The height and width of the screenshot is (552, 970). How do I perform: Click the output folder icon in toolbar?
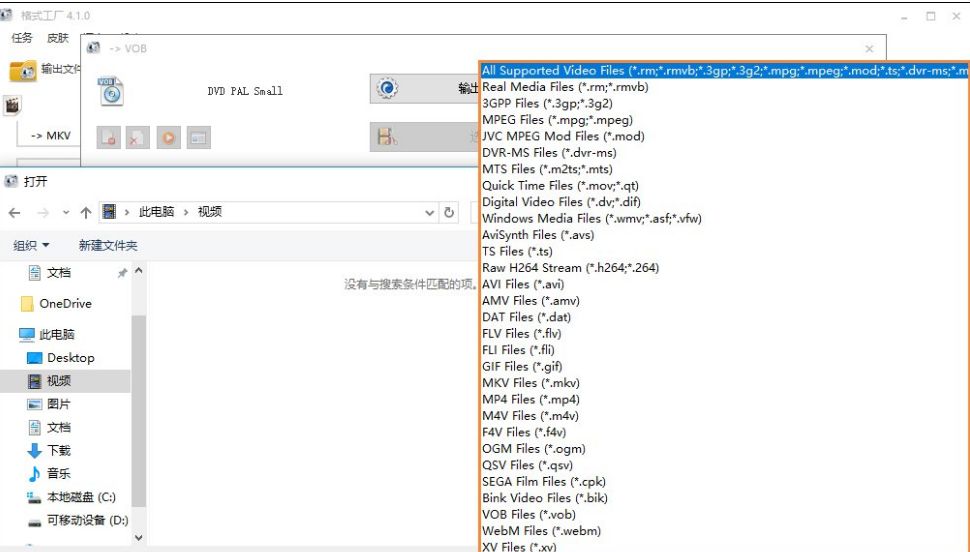point(23,71)
